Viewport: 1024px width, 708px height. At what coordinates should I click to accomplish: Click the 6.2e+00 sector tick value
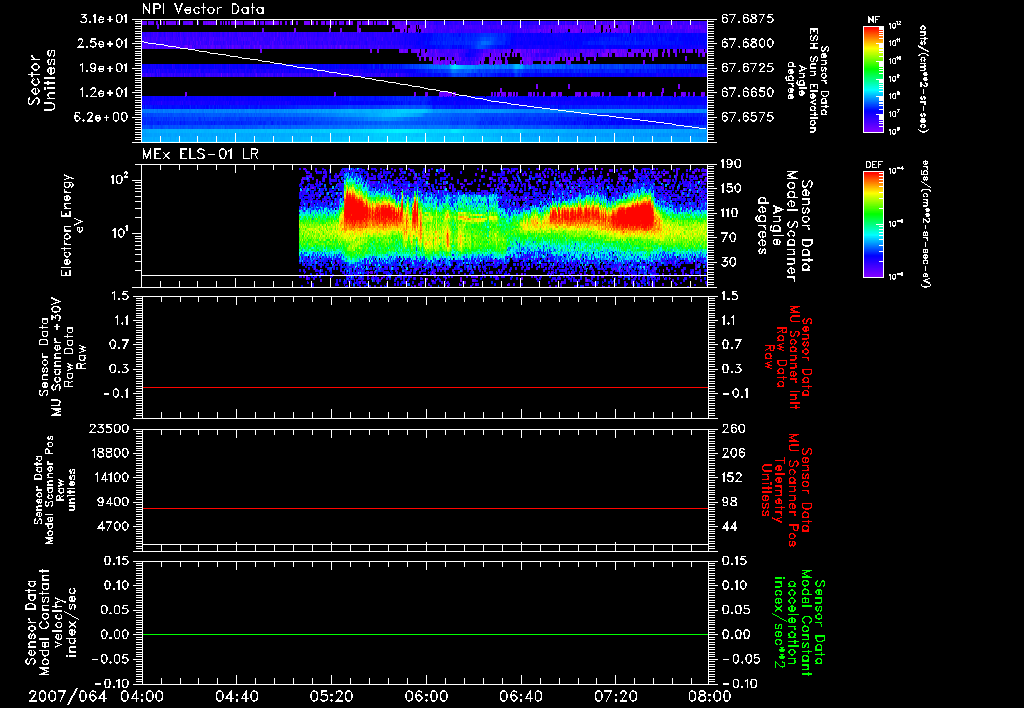click(103, 117)
